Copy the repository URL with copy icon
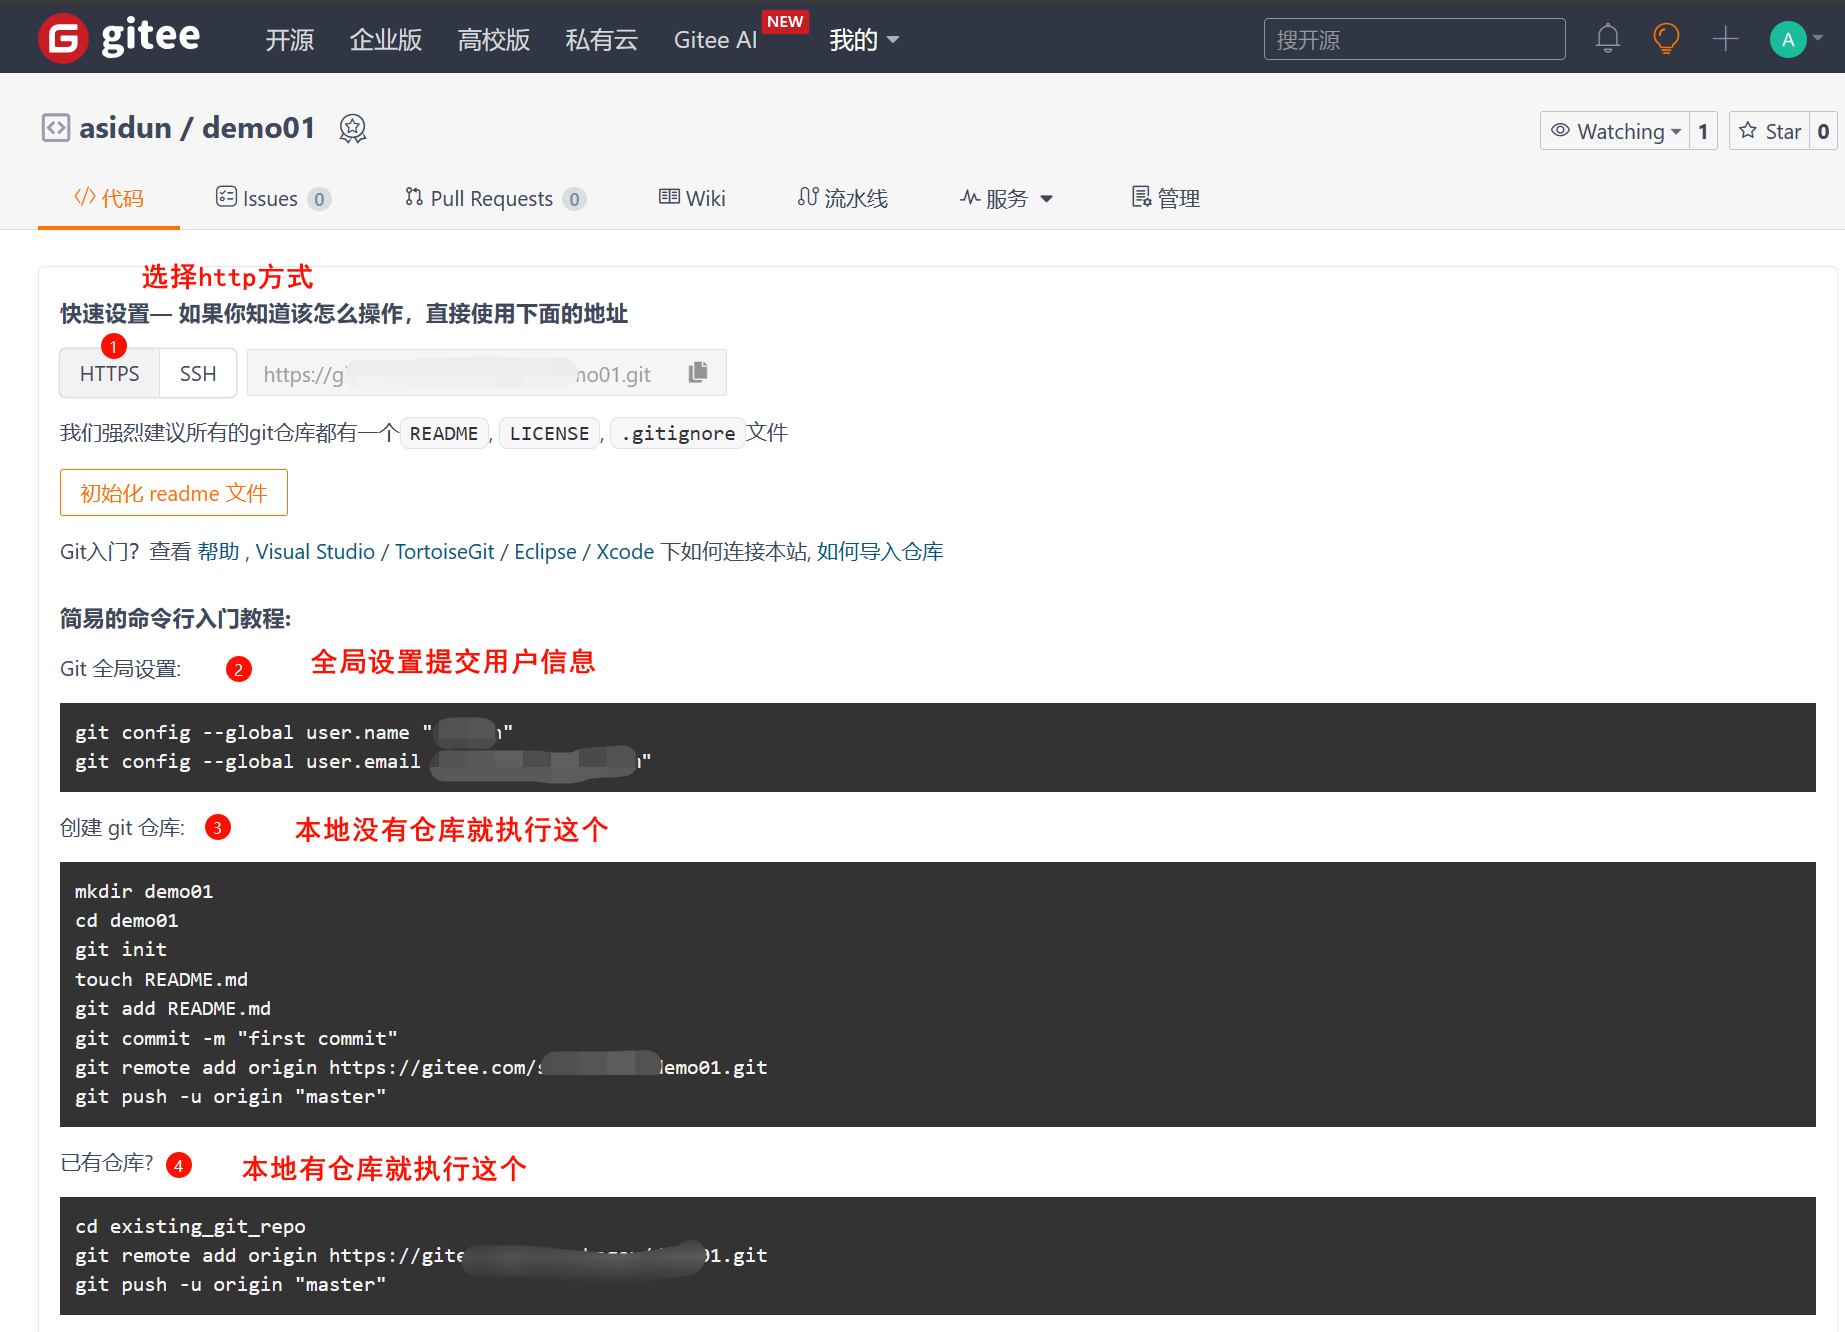 coord(698,373)
